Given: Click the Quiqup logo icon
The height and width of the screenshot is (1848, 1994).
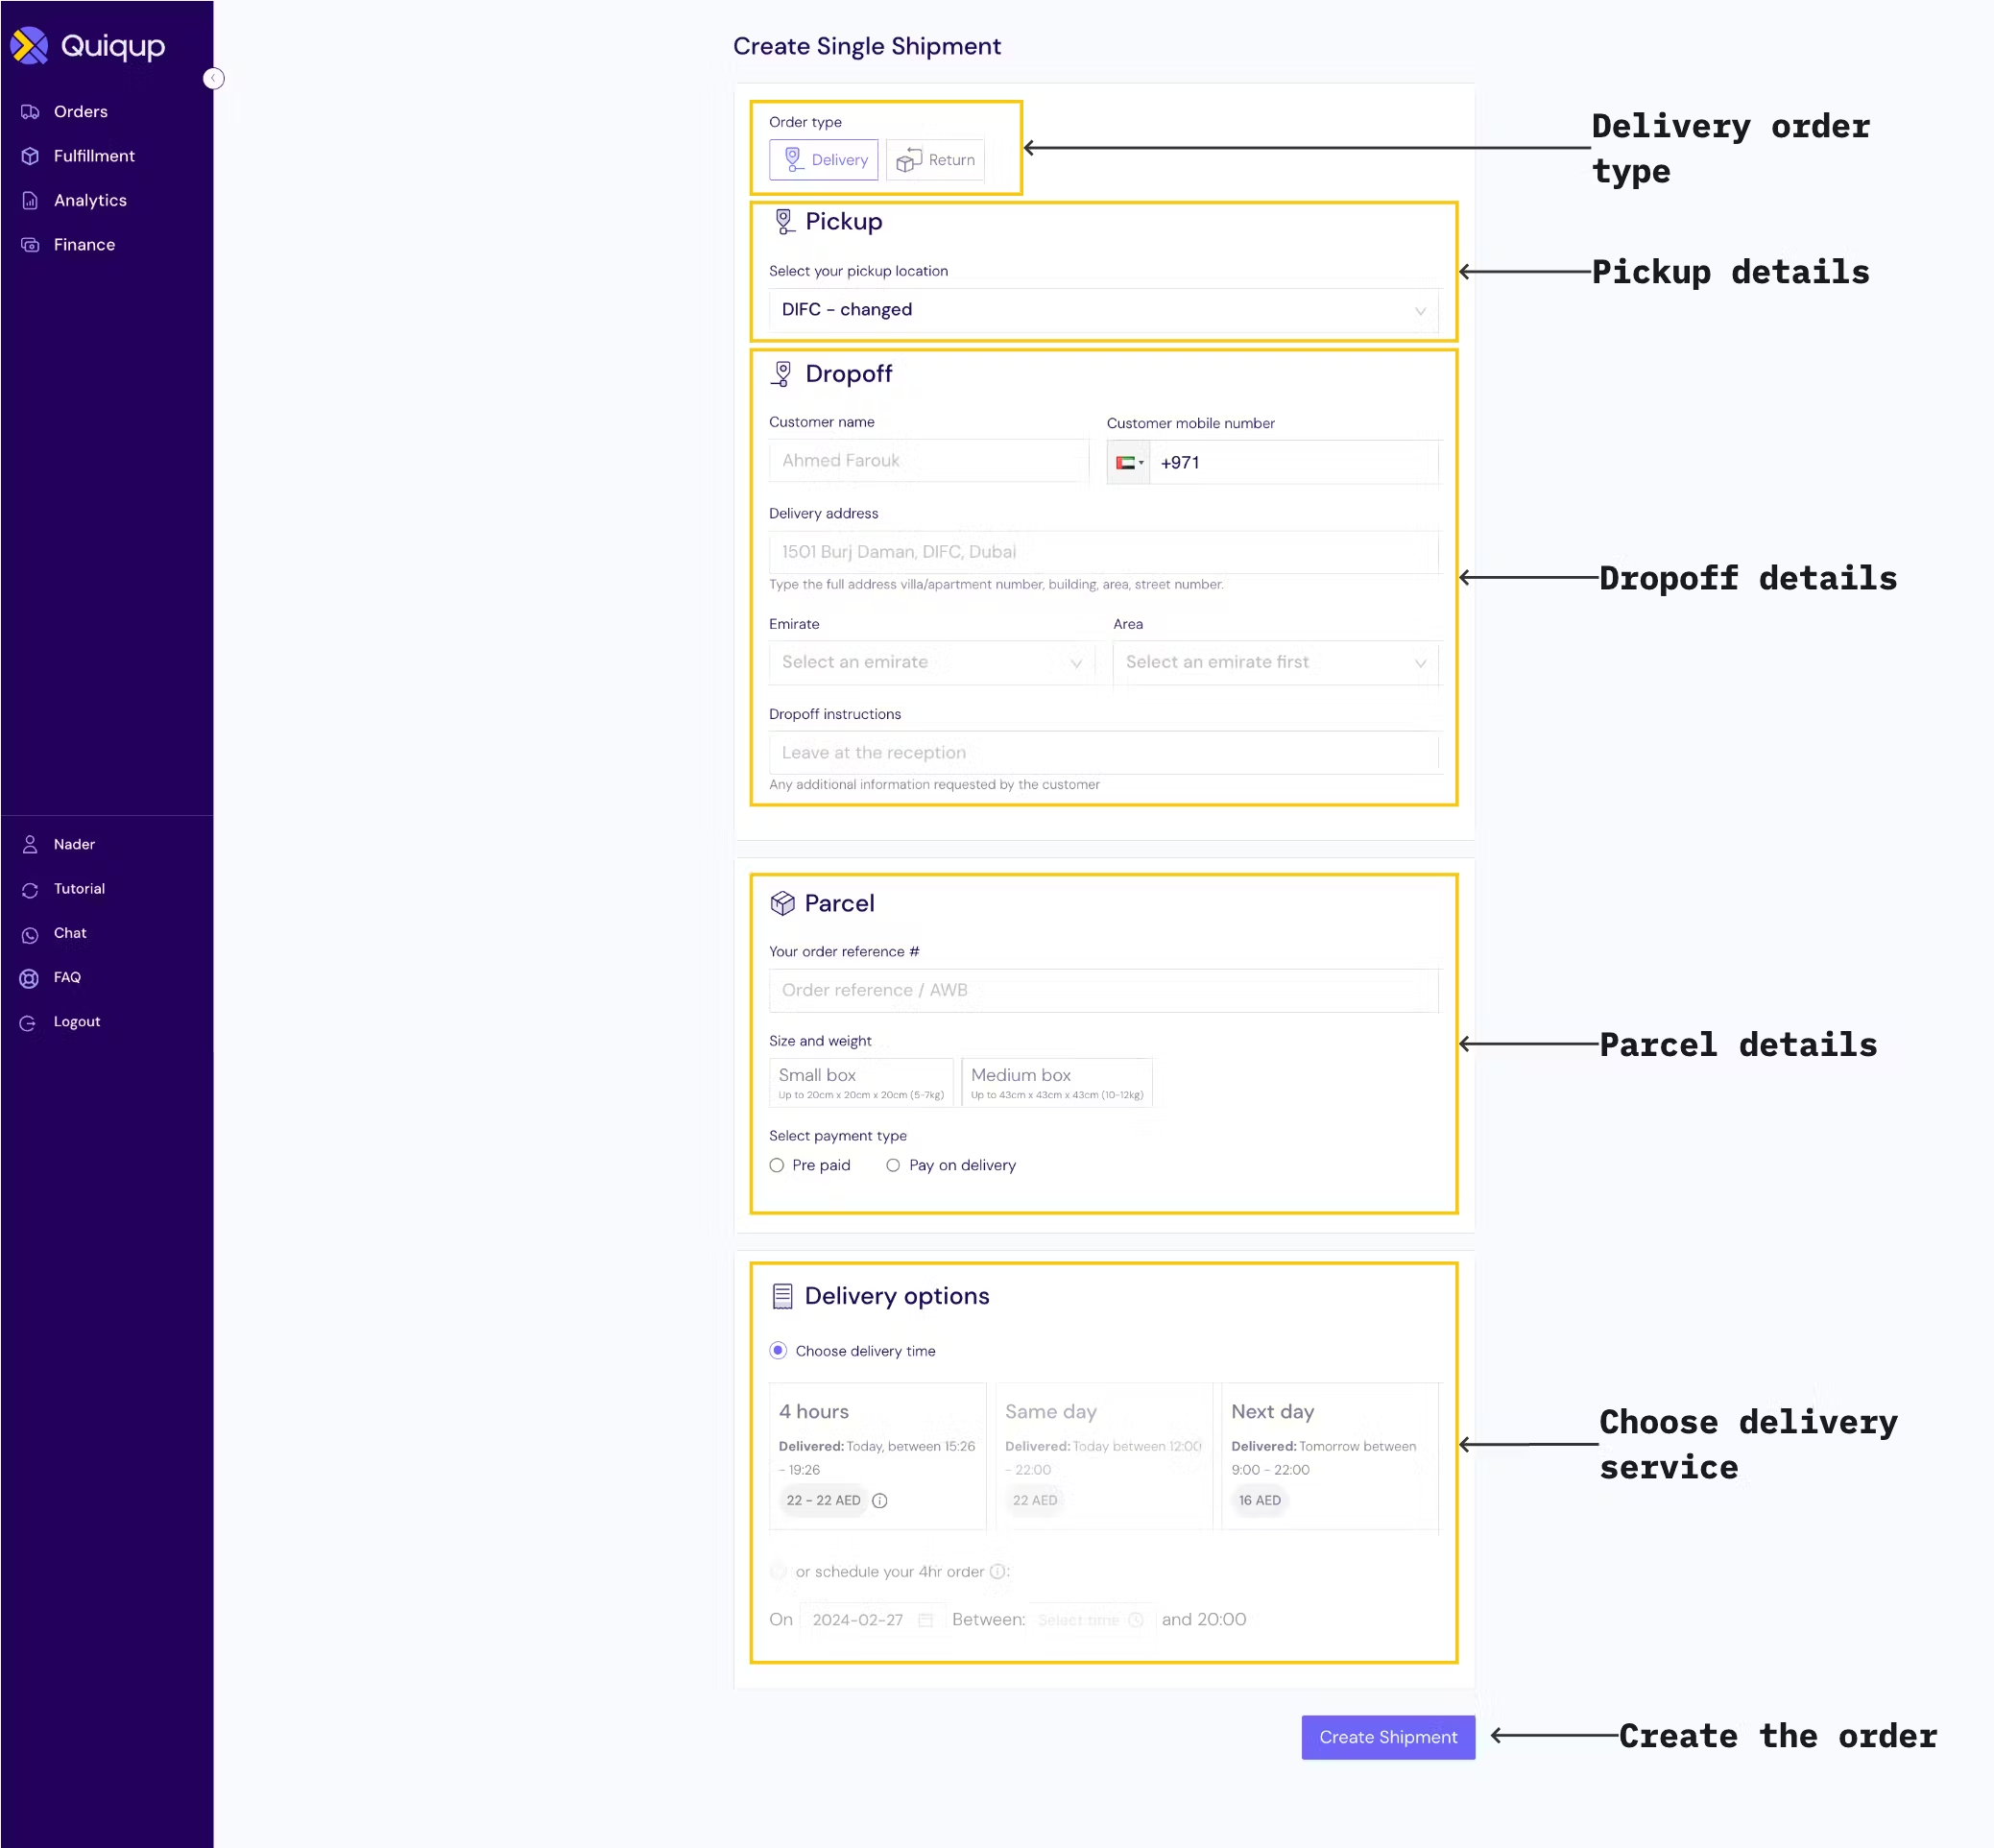Looking at the screenshot, I should coord(29,45).
